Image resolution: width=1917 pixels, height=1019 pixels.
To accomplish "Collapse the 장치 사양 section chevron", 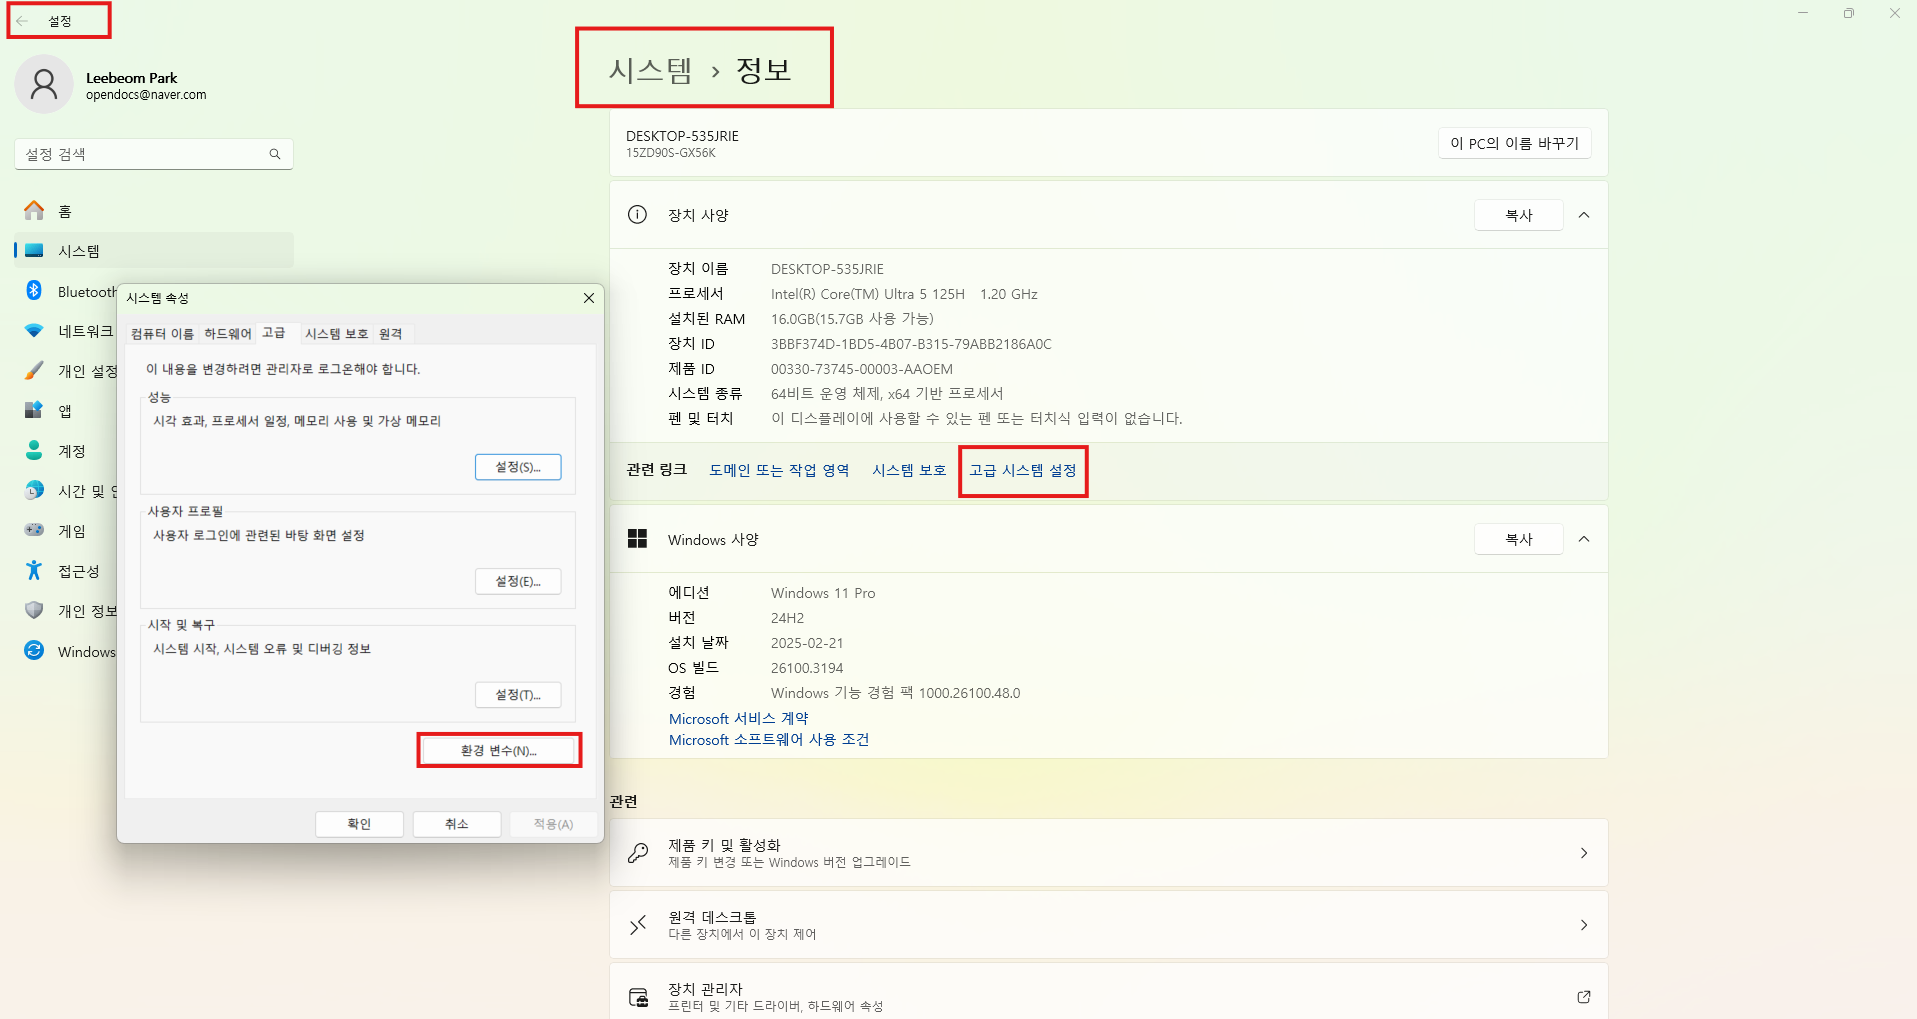I will click(1584, 215).
